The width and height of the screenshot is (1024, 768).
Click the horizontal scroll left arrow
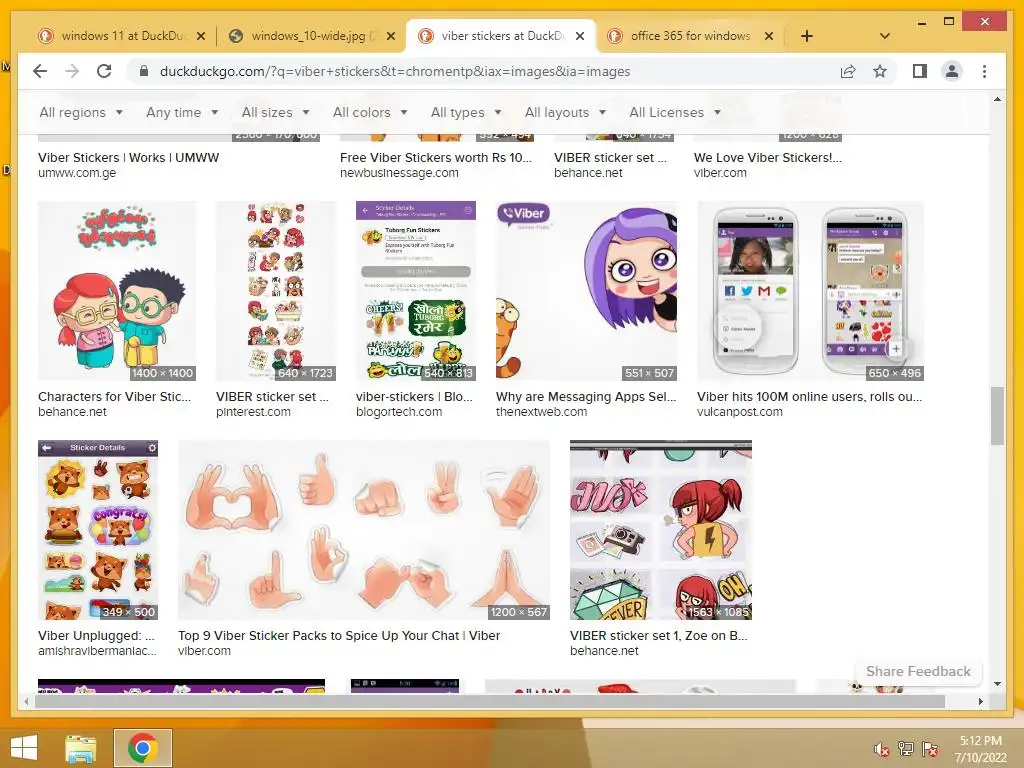pyautogui.click(x=26, y=701)
